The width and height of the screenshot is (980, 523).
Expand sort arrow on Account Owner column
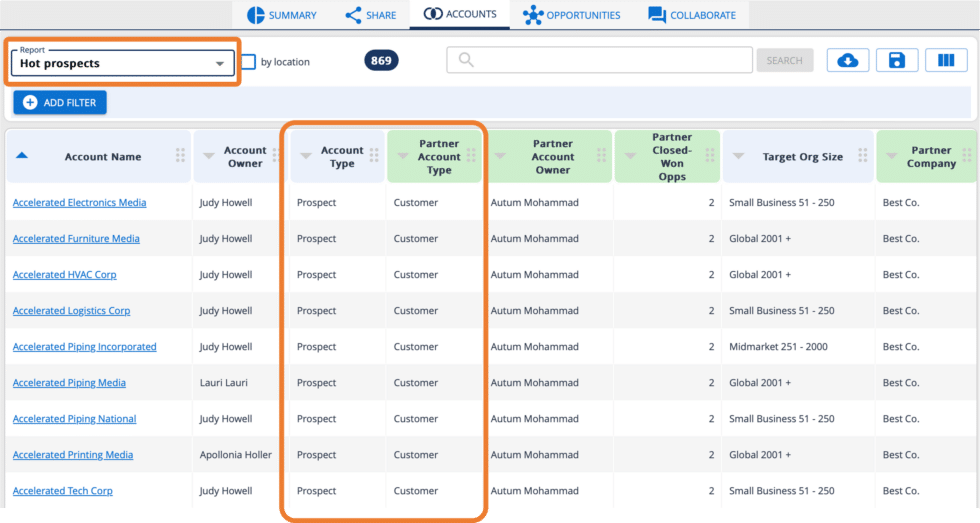click(x=209, y=156)
